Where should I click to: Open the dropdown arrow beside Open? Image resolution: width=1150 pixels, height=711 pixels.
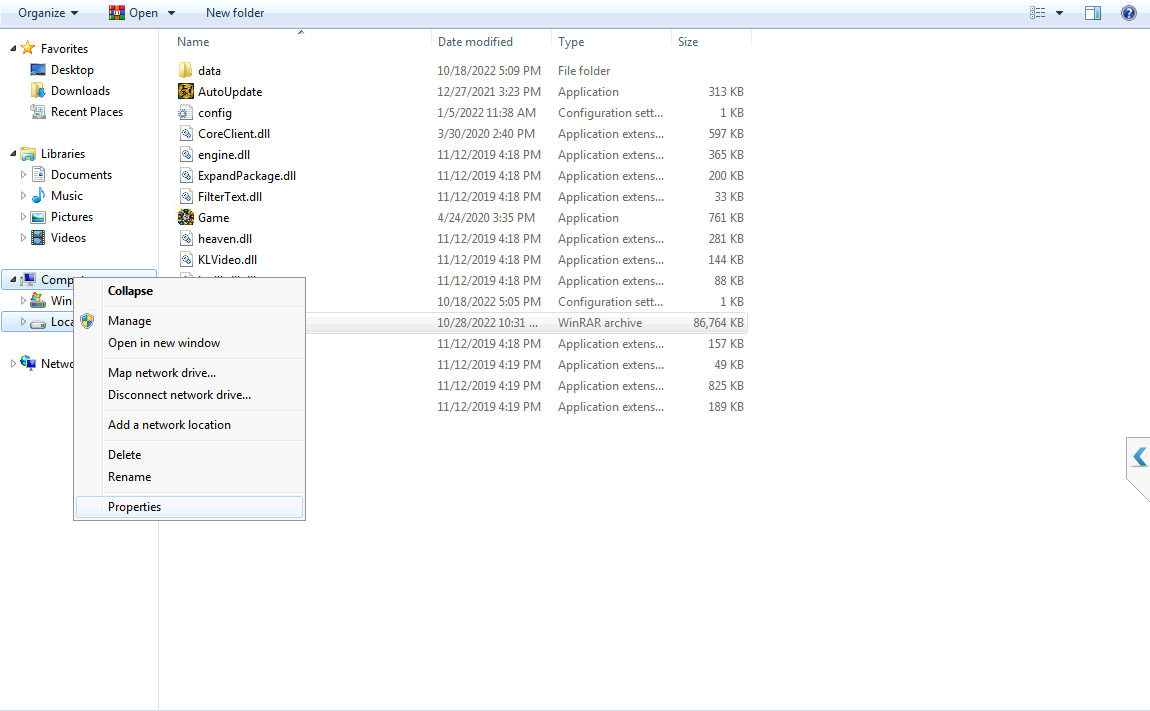(171, 13)
